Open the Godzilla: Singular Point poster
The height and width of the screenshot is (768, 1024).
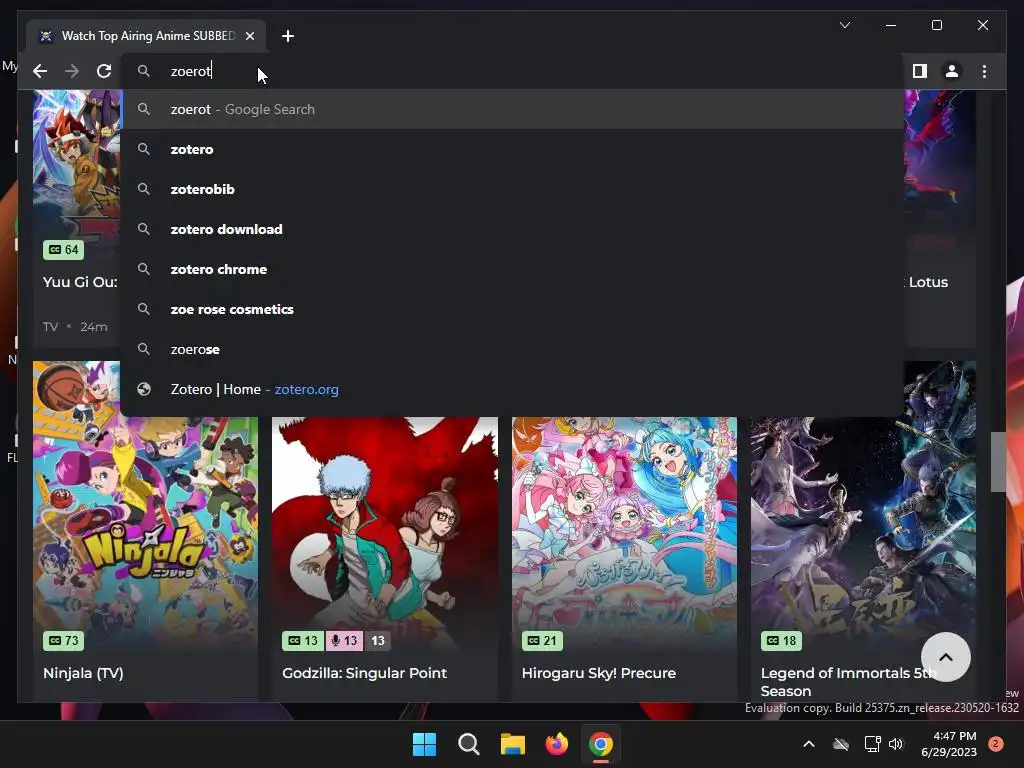385,534
